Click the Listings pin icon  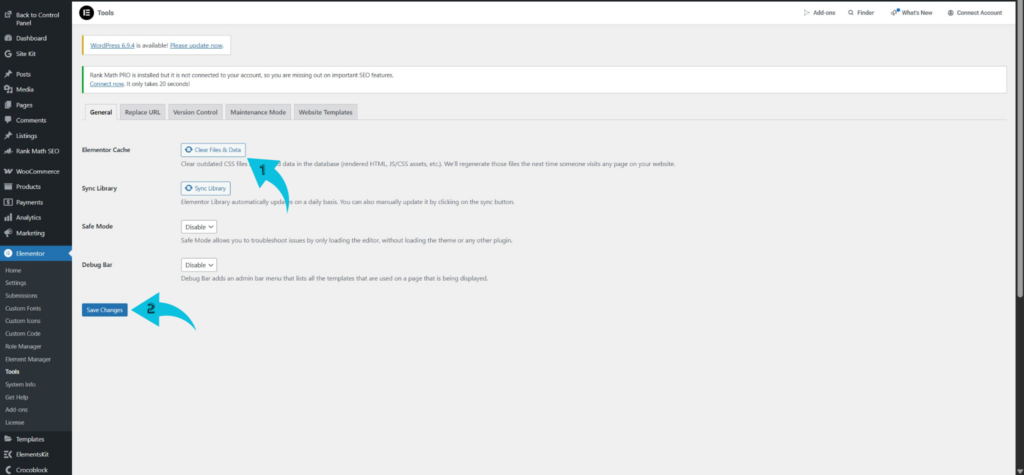(x=8, y=136)
